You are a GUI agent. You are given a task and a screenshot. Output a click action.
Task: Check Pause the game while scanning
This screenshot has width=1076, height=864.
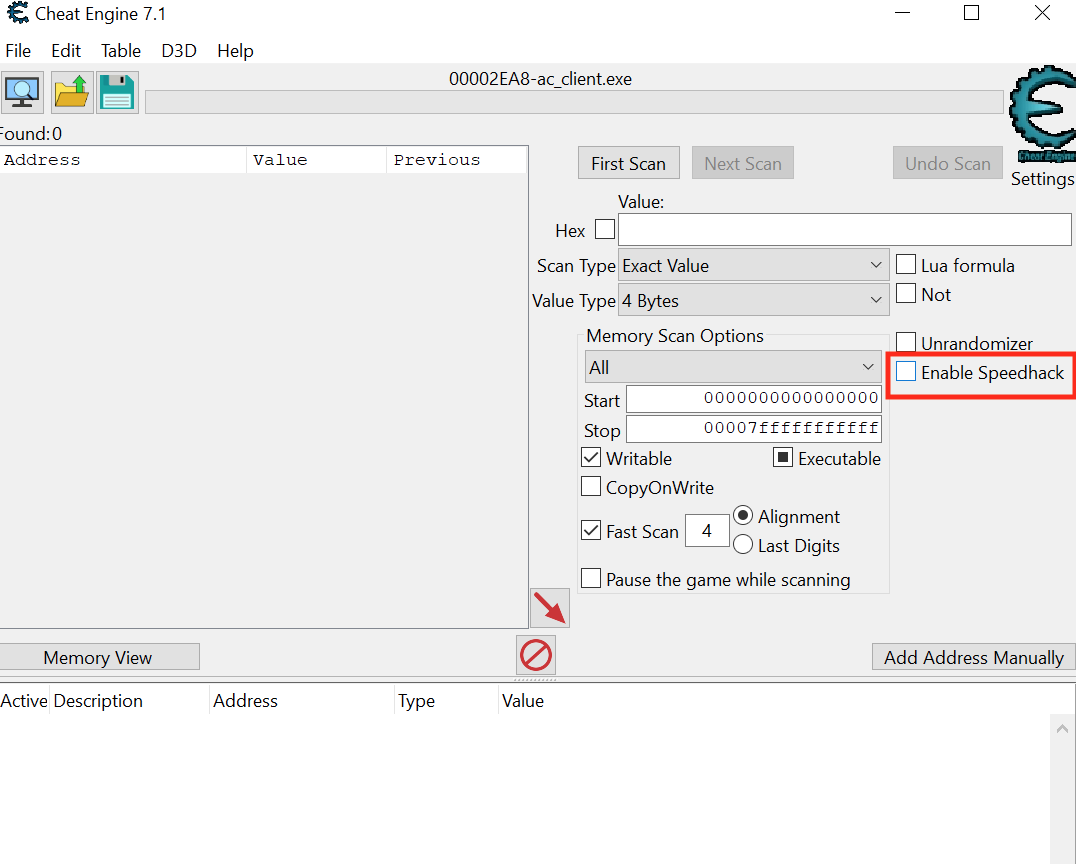[591, 578]
